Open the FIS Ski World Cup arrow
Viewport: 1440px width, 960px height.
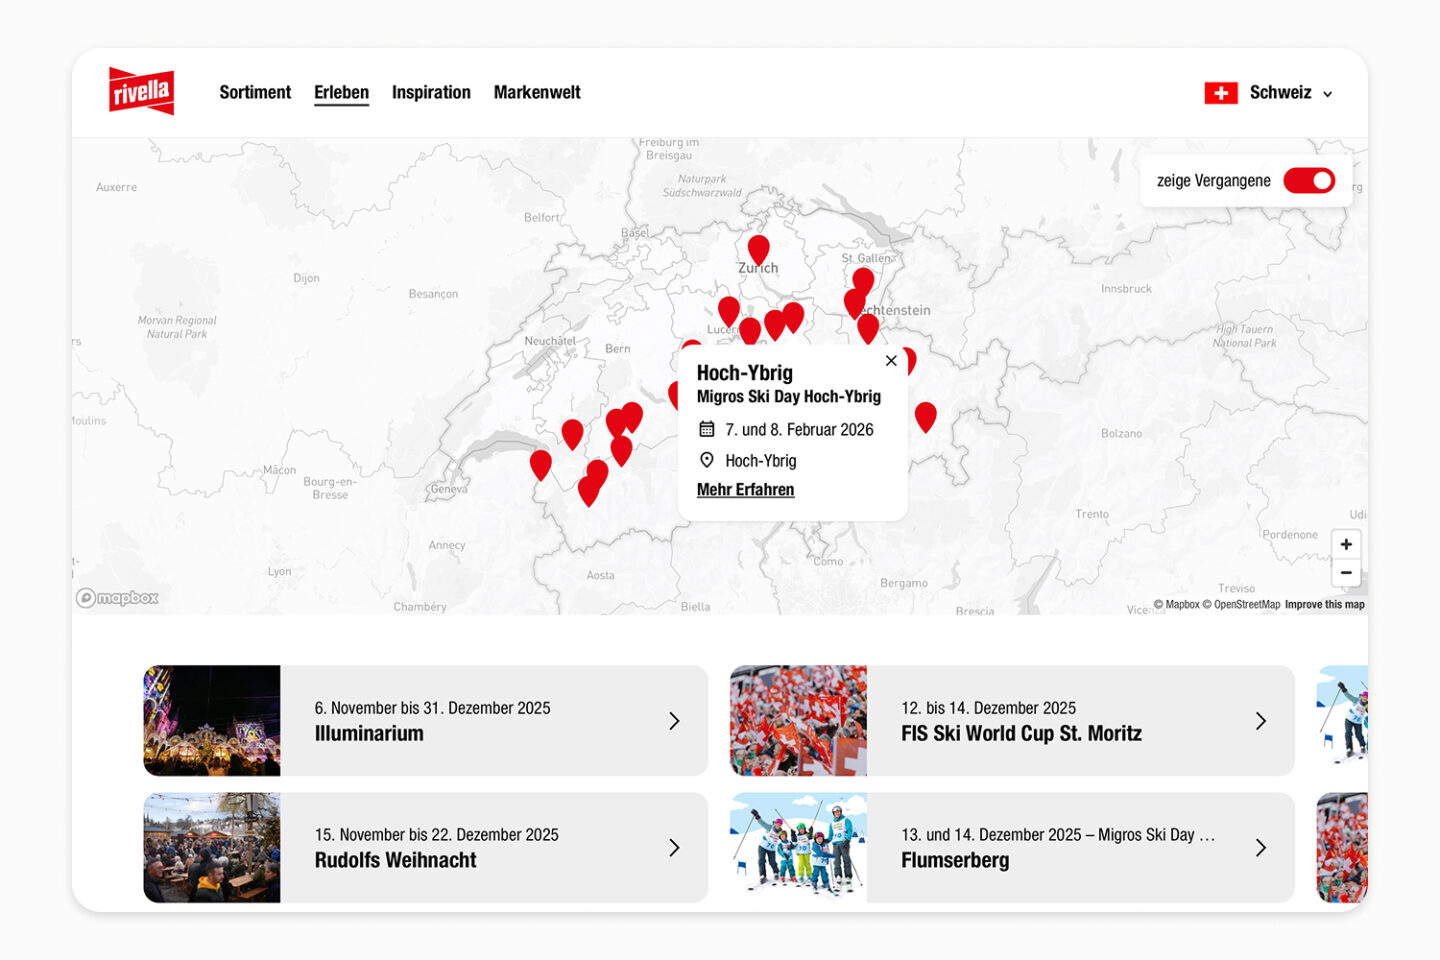(x=1260, y=721)
